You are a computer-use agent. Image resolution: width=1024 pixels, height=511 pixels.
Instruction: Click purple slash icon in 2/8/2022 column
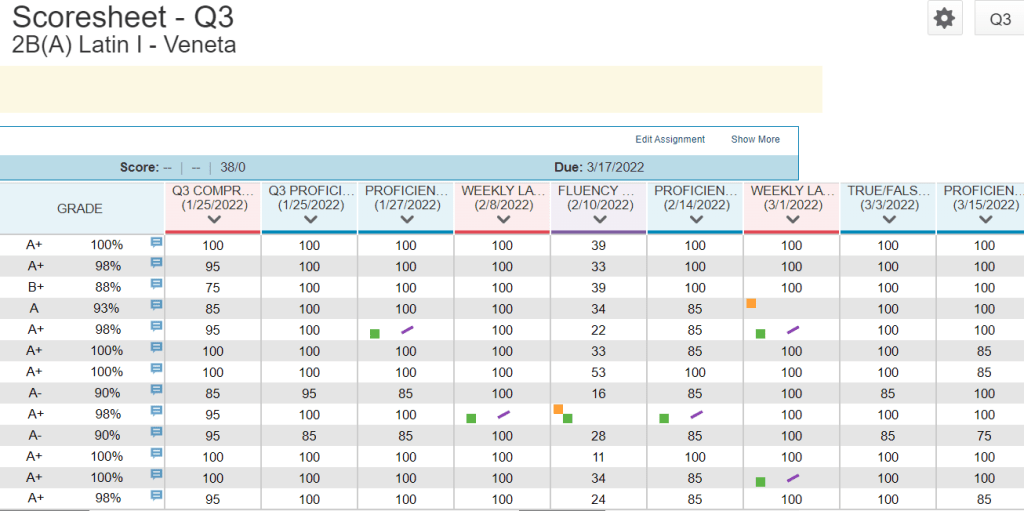(x=503, y=415)
